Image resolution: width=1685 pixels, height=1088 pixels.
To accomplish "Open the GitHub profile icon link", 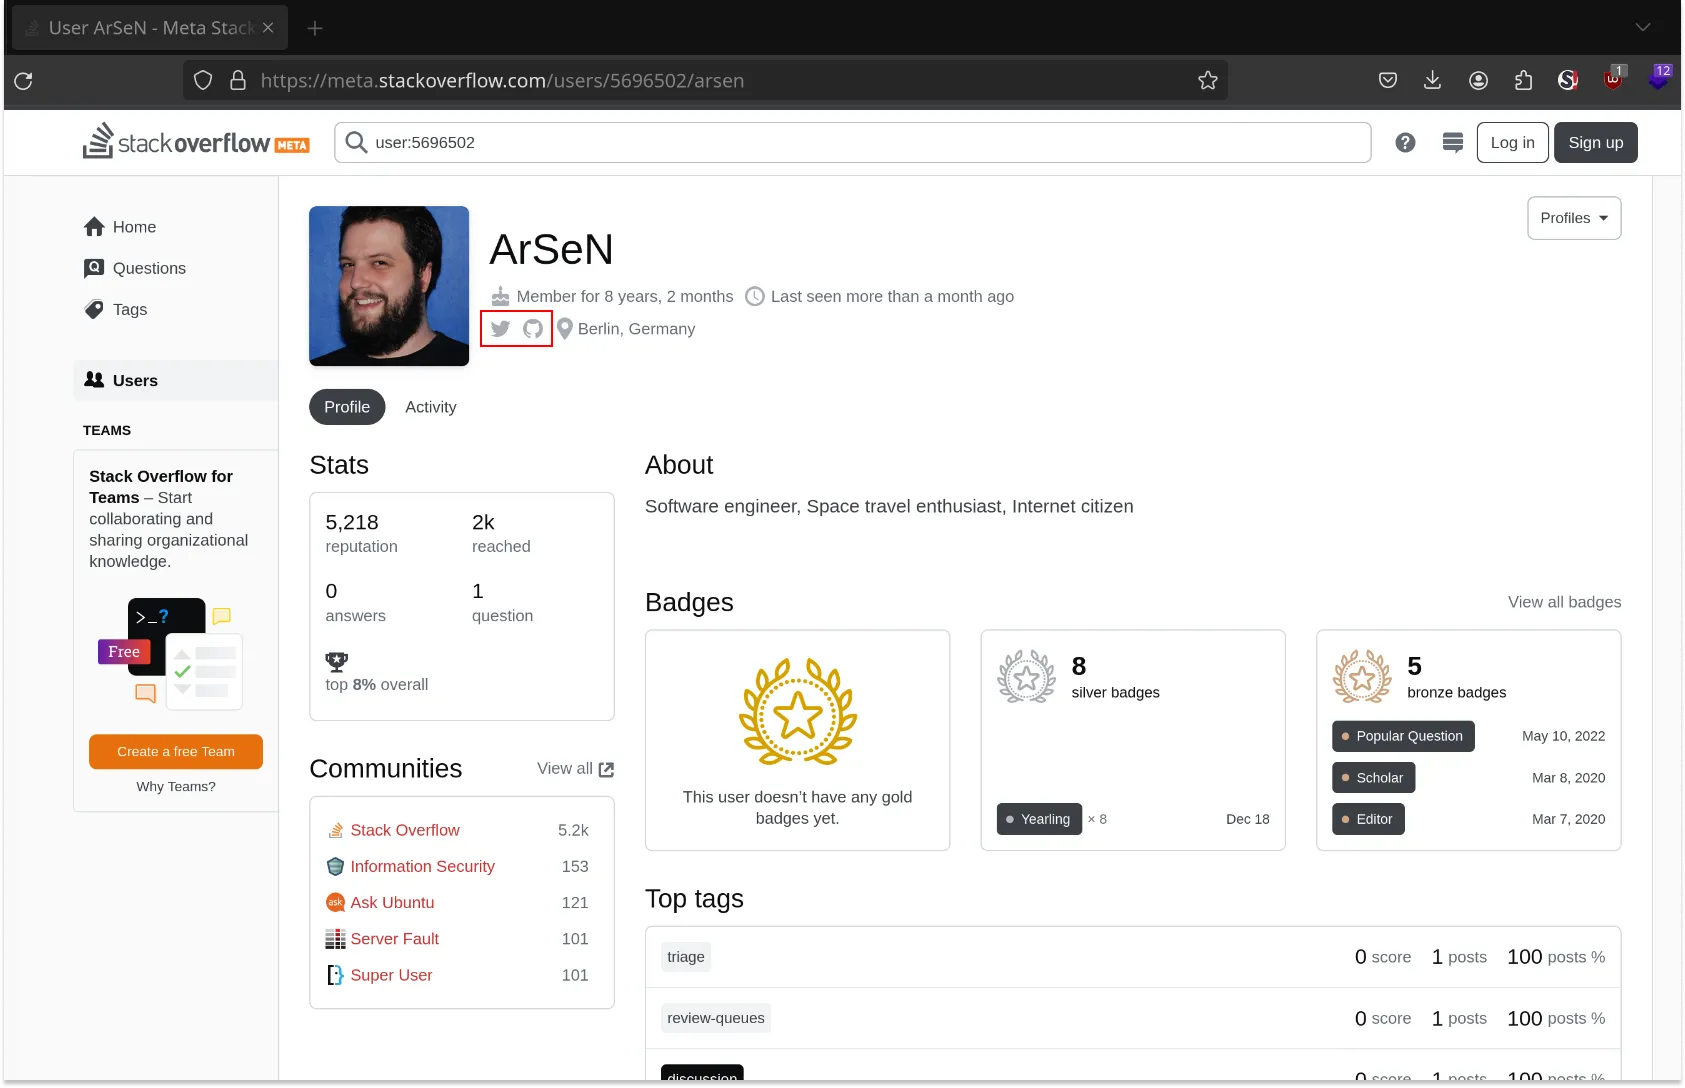I will tap(533, 329).
